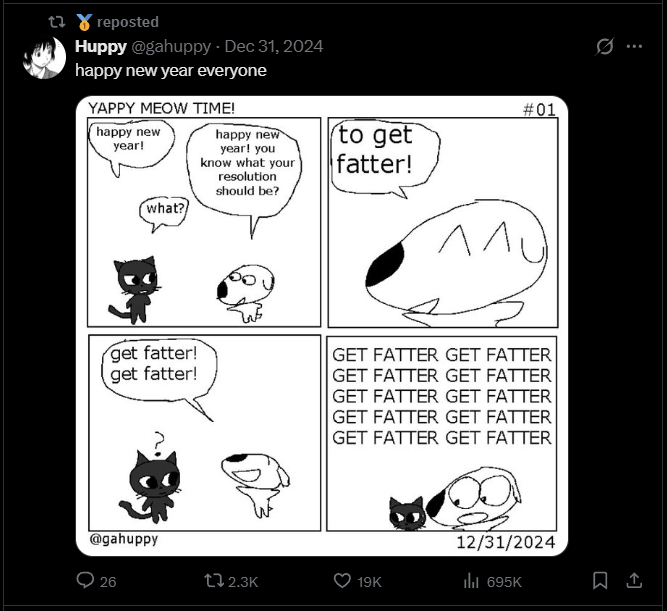Click the reply speech bubble icon
Viewport: 667px width, 611px height.
pos(85,580)
